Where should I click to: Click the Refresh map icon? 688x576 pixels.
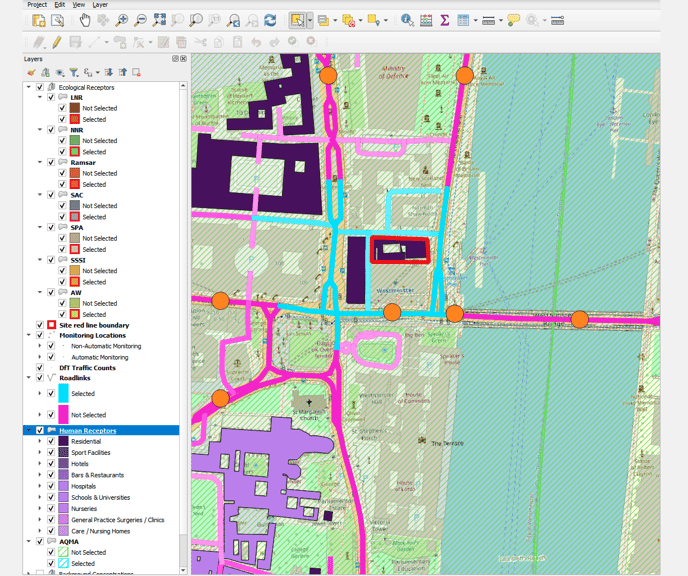point(270,20)
